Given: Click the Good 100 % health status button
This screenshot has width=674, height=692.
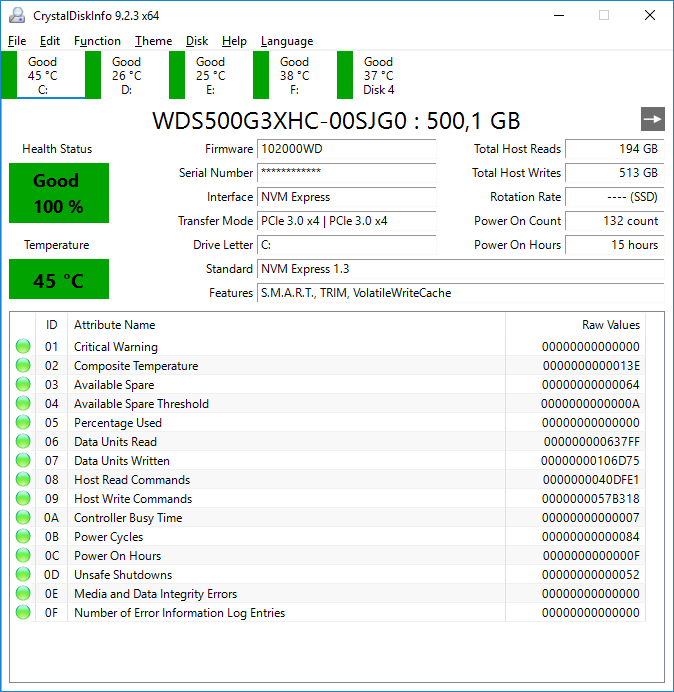Looking at the screenshot, I should click(59, 193).
